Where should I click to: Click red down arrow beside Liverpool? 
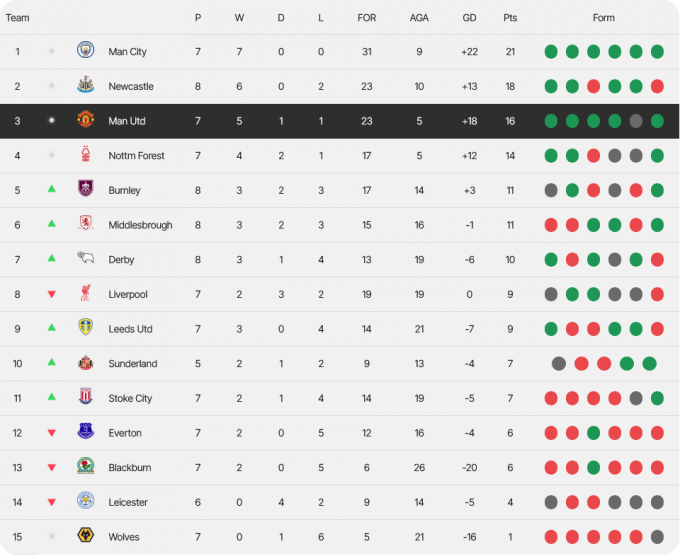tap(52, 294)
